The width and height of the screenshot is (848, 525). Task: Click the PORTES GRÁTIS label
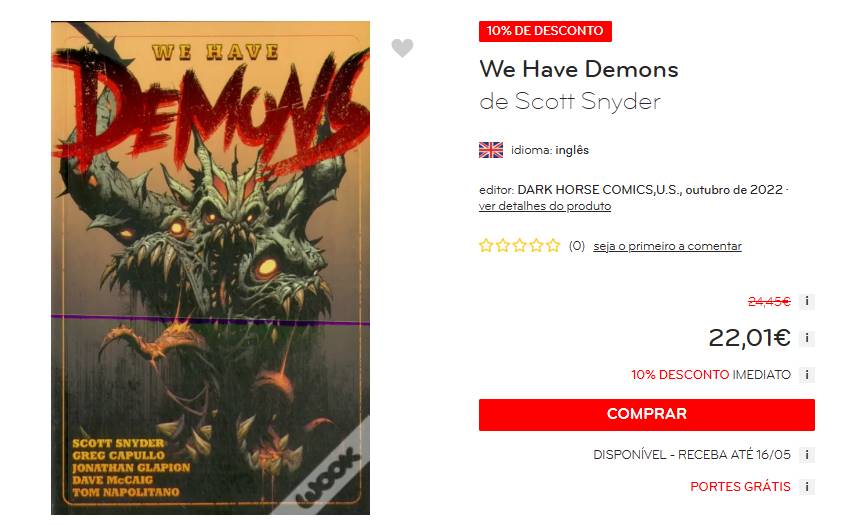point(740,487)
